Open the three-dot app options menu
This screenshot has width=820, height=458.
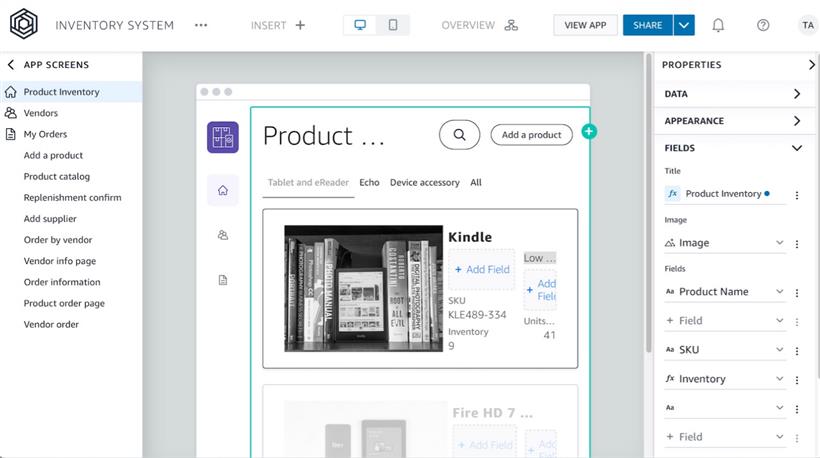click(x=201, y=25)
